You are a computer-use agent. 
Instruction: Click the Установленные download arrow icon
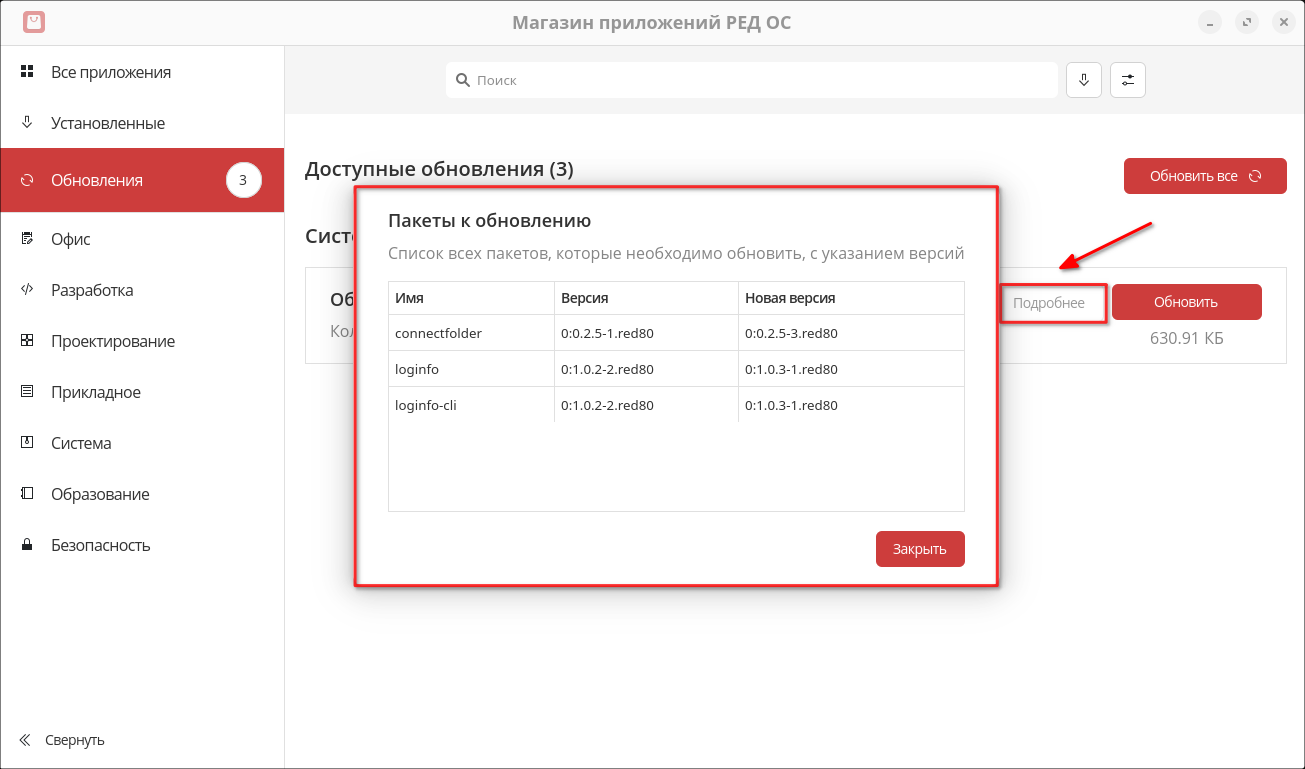[27, 123]
